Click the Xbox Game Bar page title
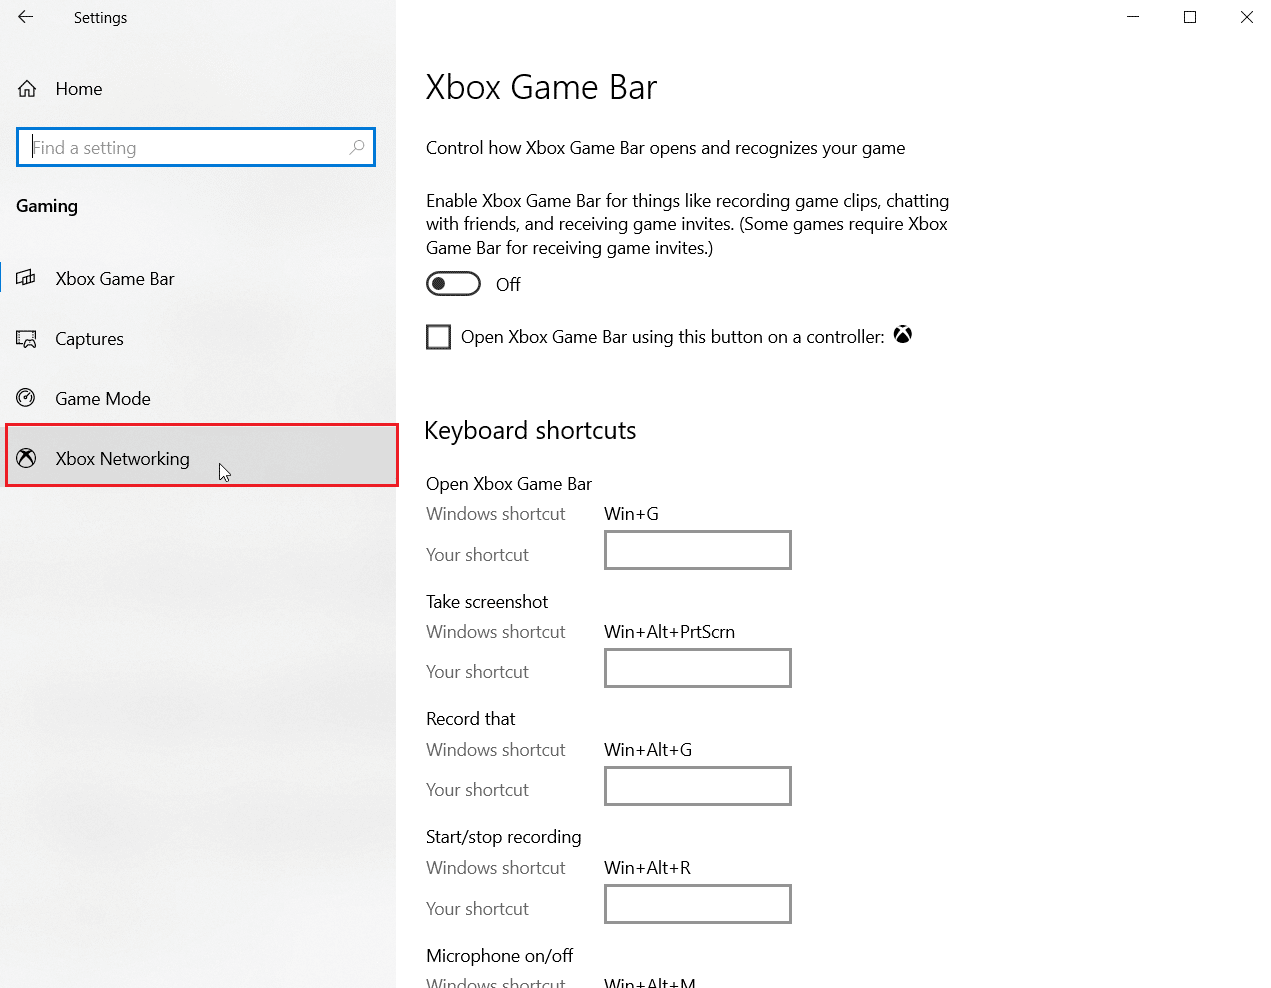The width and height of the screenshot is (1271, 988). 541,87
